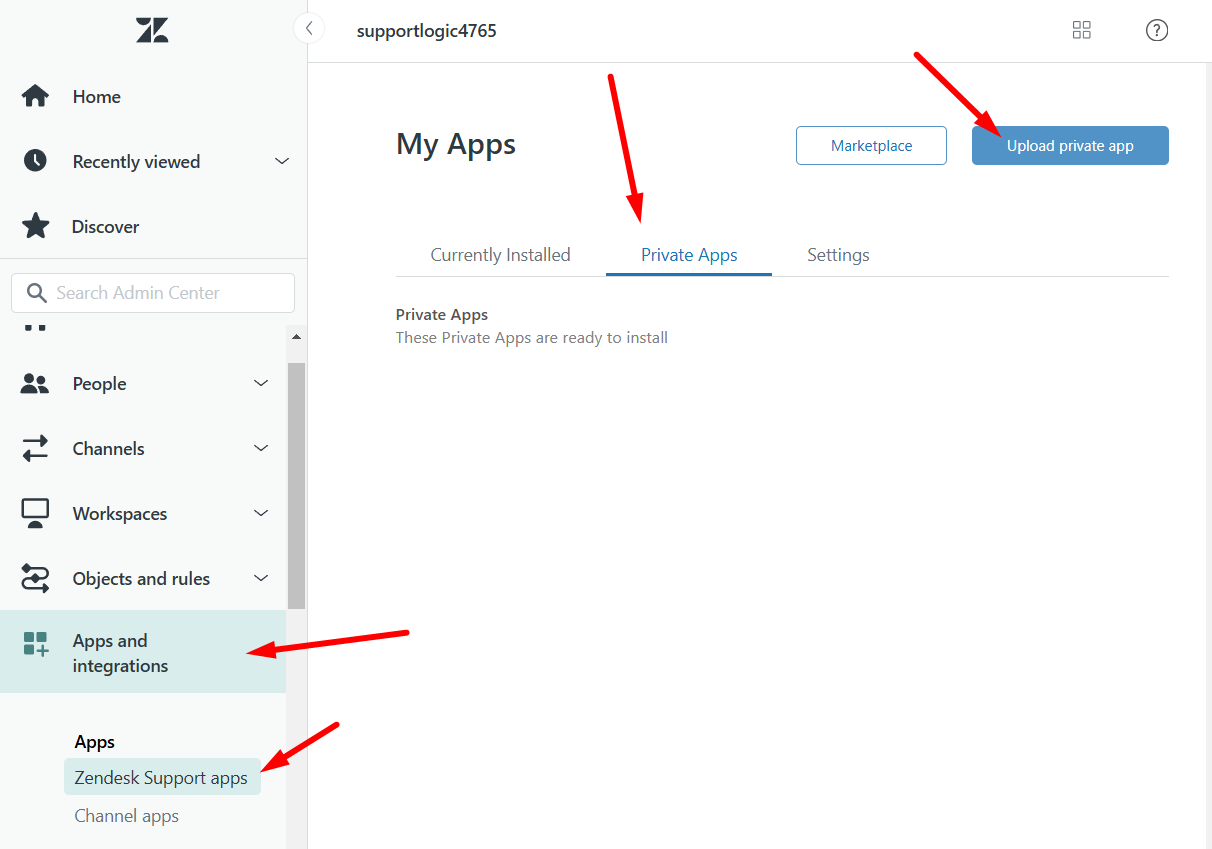The image size is (1212, 849).
Task: Click the Apps sidebar section heading
Action: point(95,741)
